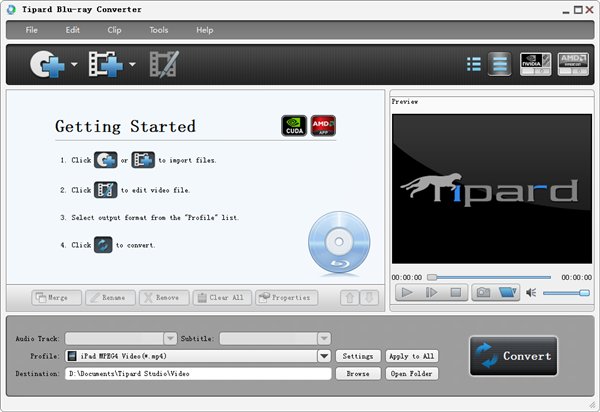The width and height of the screenshot is (600, 412).
Task: Click the Tipard preview video area
Action: [x=492, y=189]
